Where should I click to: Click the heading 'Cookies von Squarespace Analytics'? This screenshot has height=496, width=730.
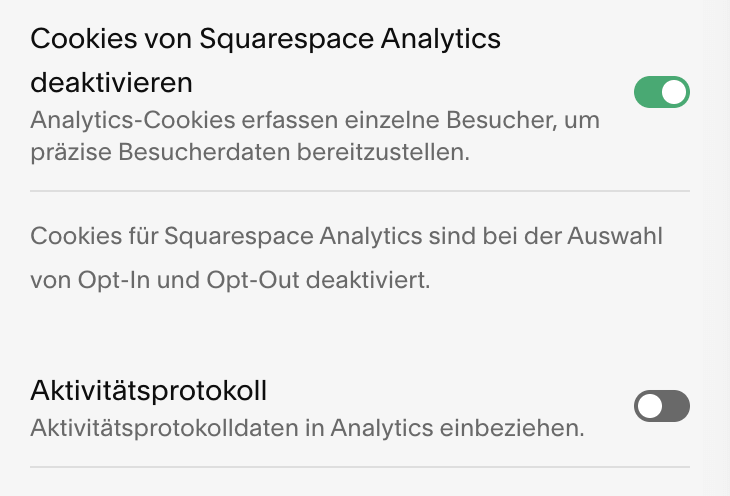[x=265, y=39]
